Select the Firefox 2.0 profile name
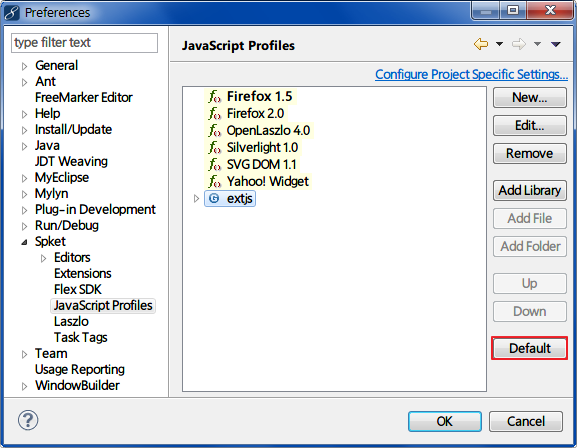Image resolution: width=577 pixels, height=448 pixels. click(x=255, y=114)
